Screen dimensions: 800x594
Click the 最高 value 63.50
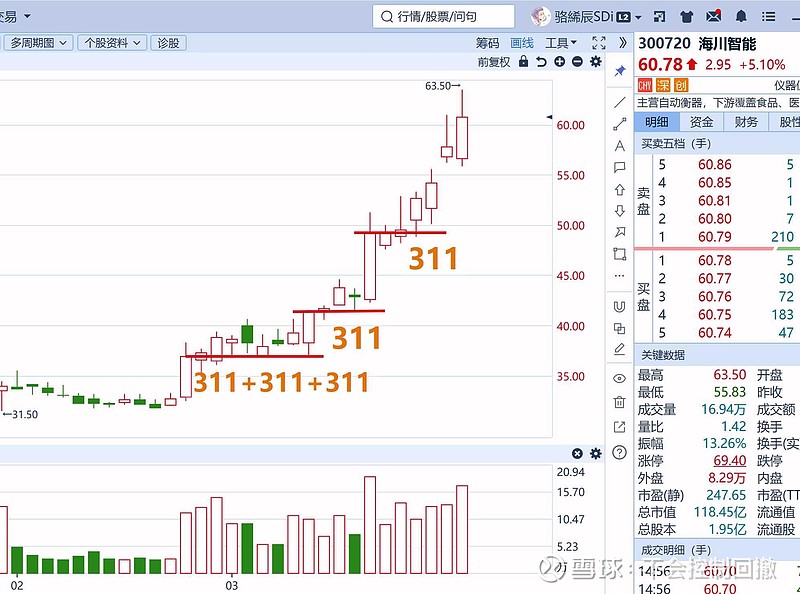tap(730, 375)
